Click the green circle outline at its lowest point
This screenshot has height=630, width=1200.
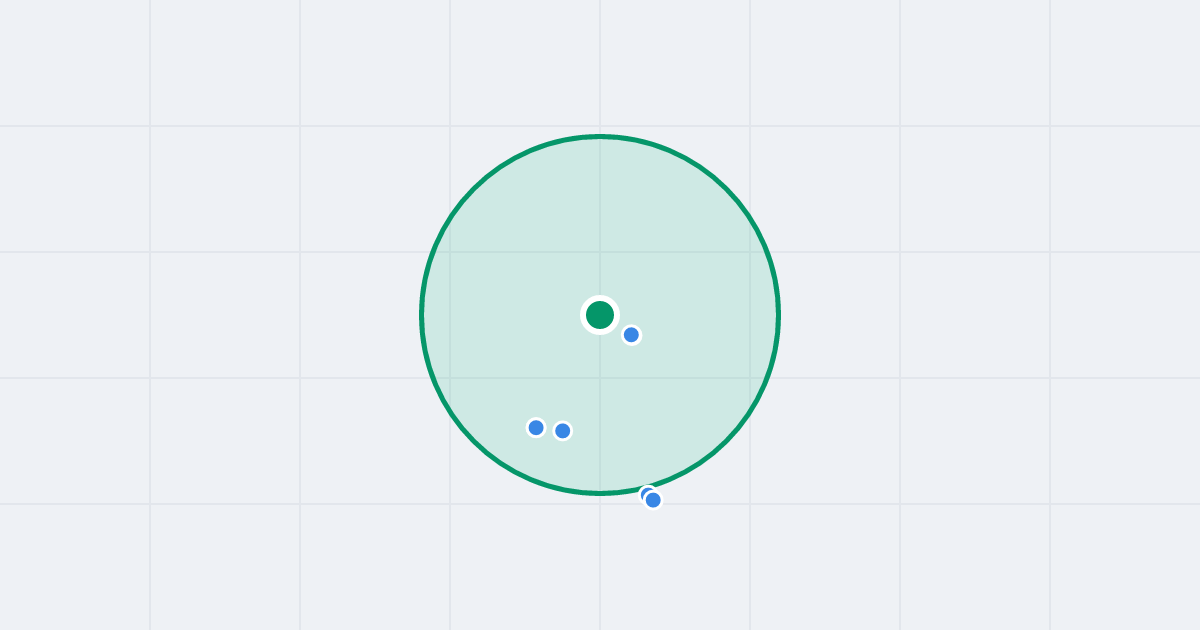pyautogui.click(x=600, y=493)
